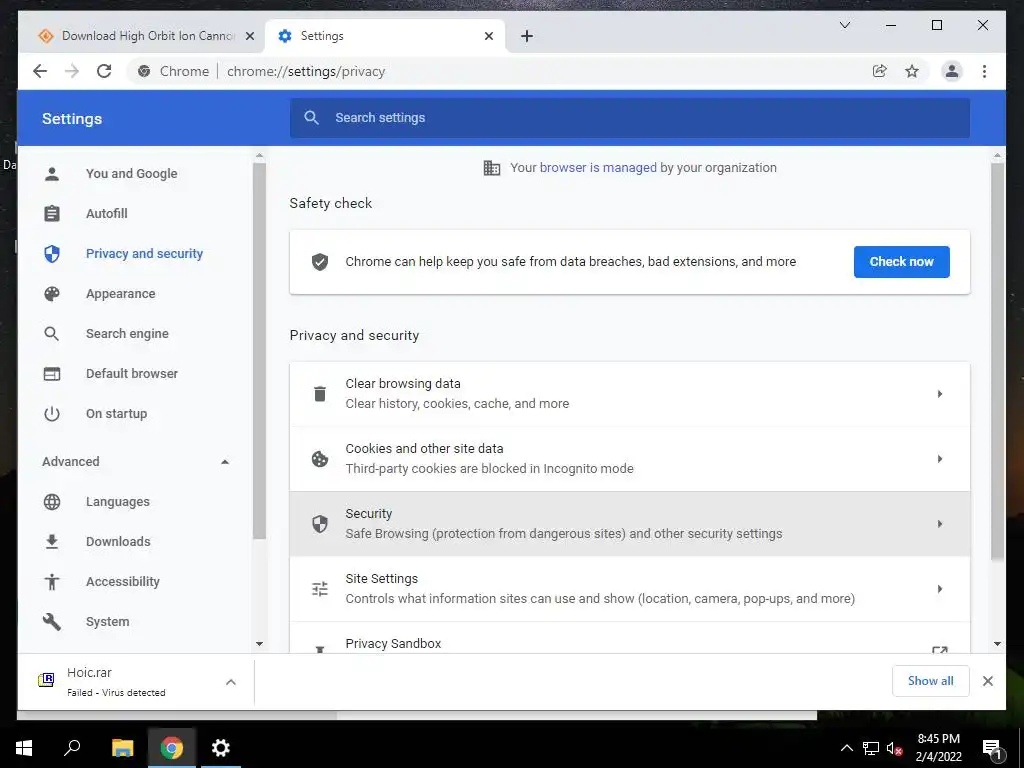Click the magnifier icon beside Search engine
This screenshot has width=1024, height=768.
pos(52,334)
